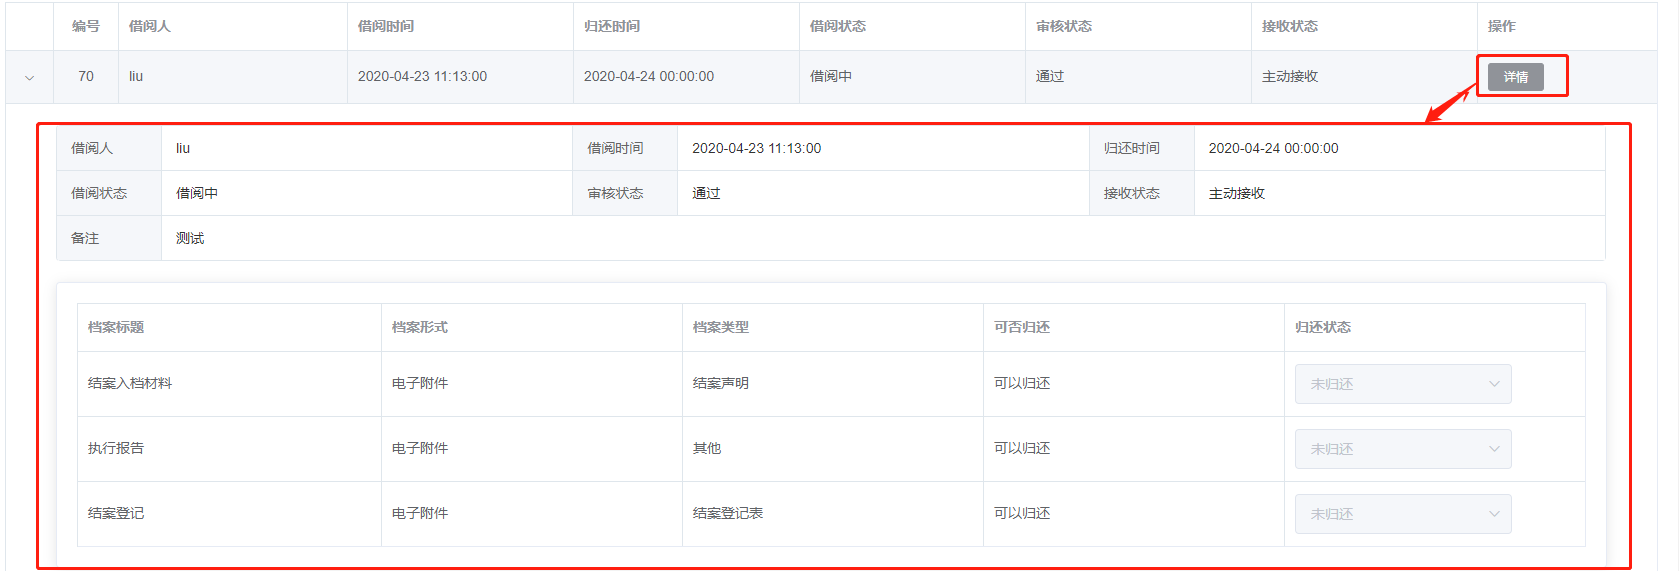
Task: Click 可以归还 in the 结案入档材料 row
Action: pos(1022,383)
